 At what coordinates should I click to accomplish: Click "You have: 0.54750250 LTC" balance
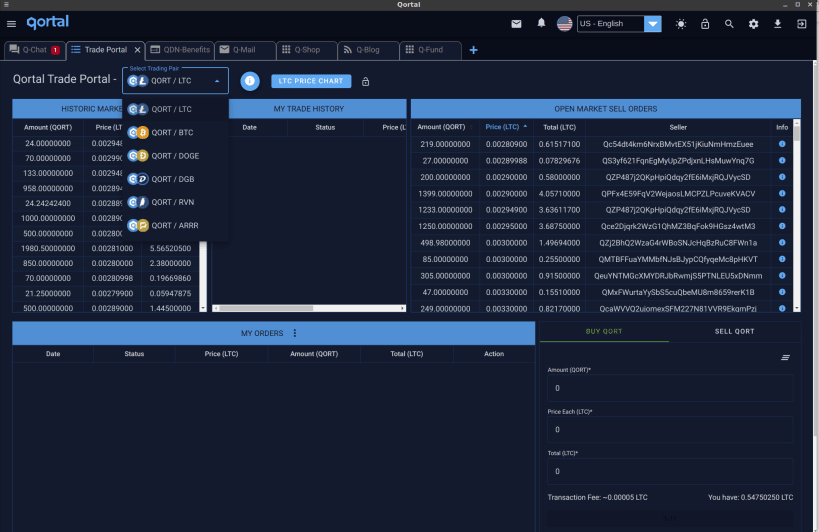(x=751, y=498)
